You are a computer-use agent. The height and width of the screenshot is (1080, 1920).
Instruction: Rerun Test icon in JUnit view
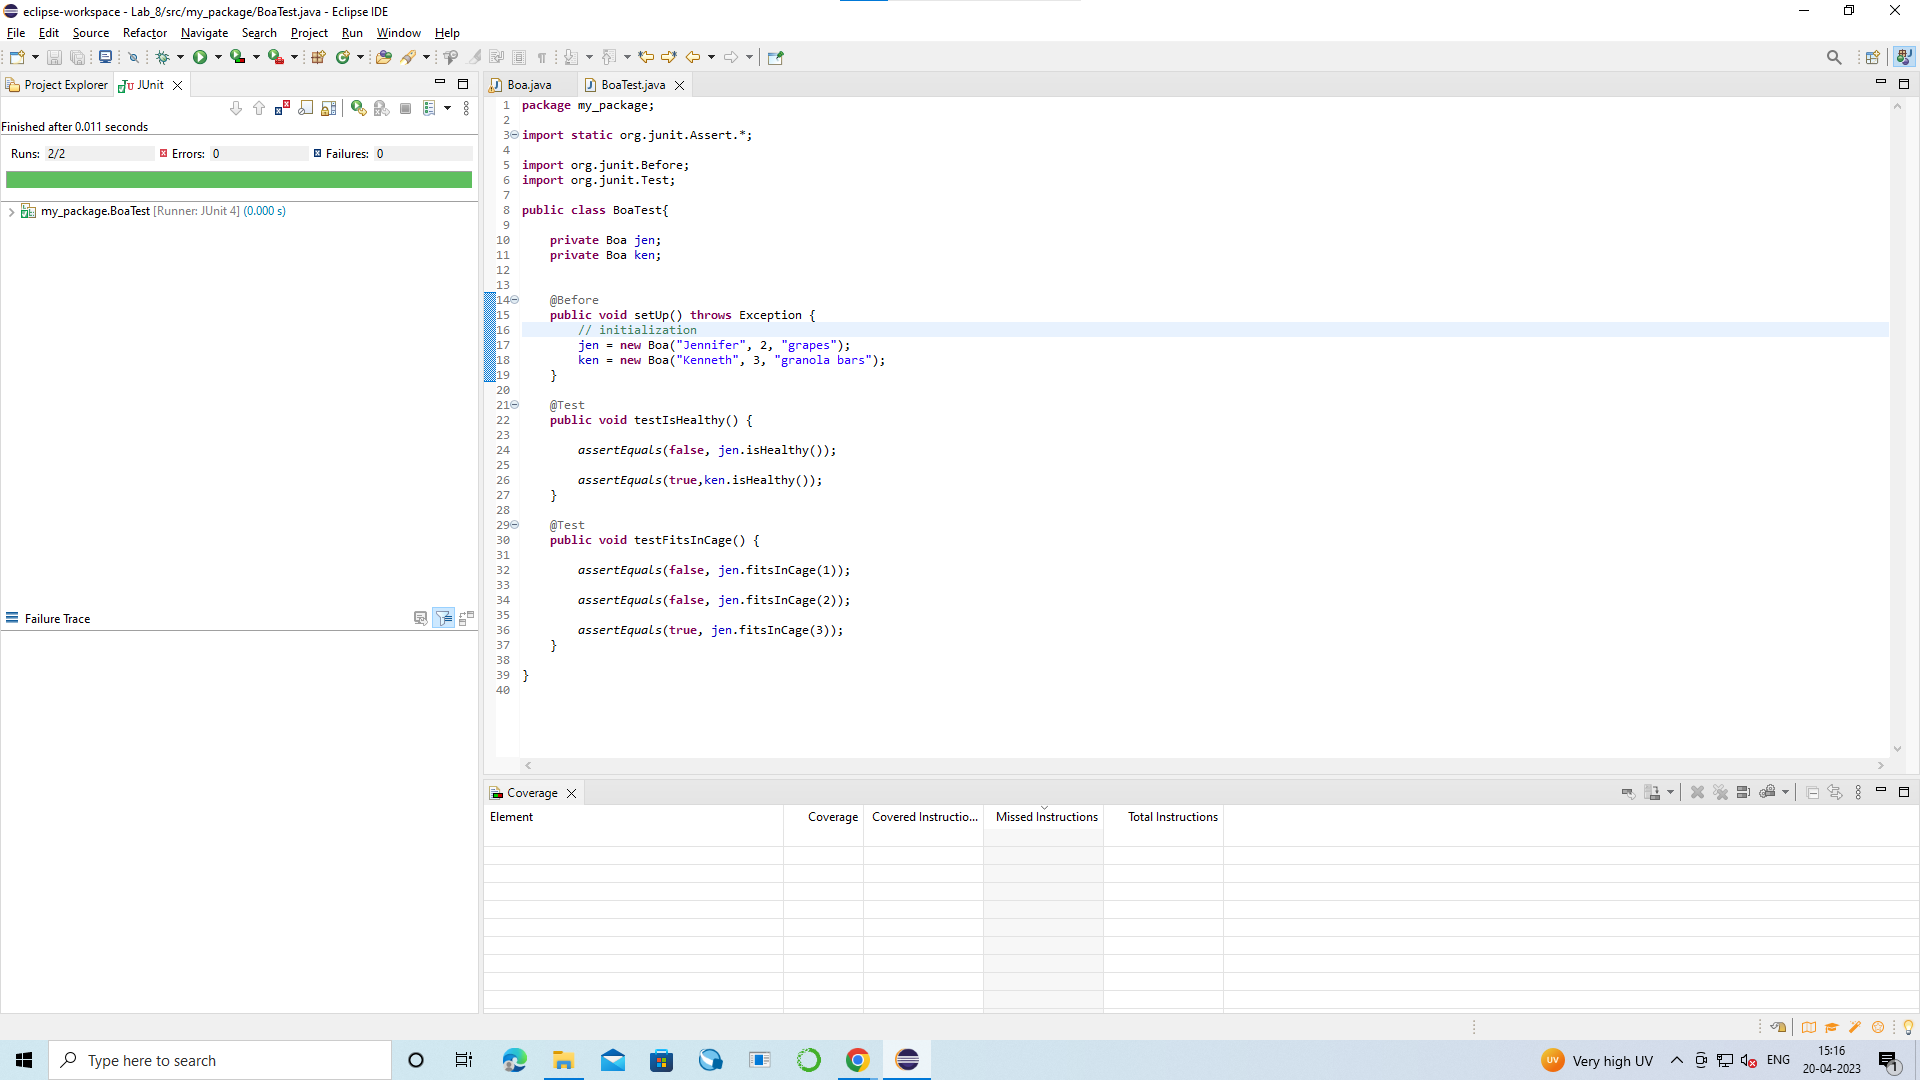(358, 108)
